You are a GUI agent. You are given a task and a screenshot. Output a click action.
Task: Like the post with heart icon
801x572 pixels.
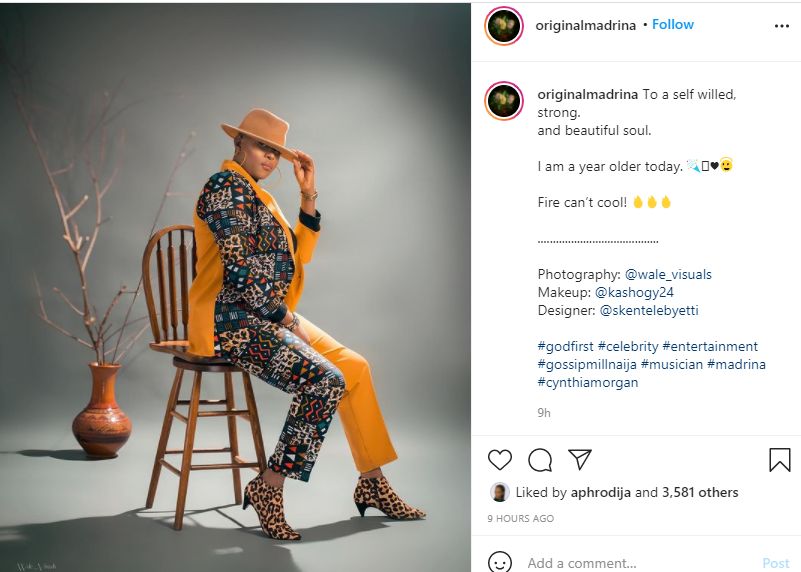(500, 459)
